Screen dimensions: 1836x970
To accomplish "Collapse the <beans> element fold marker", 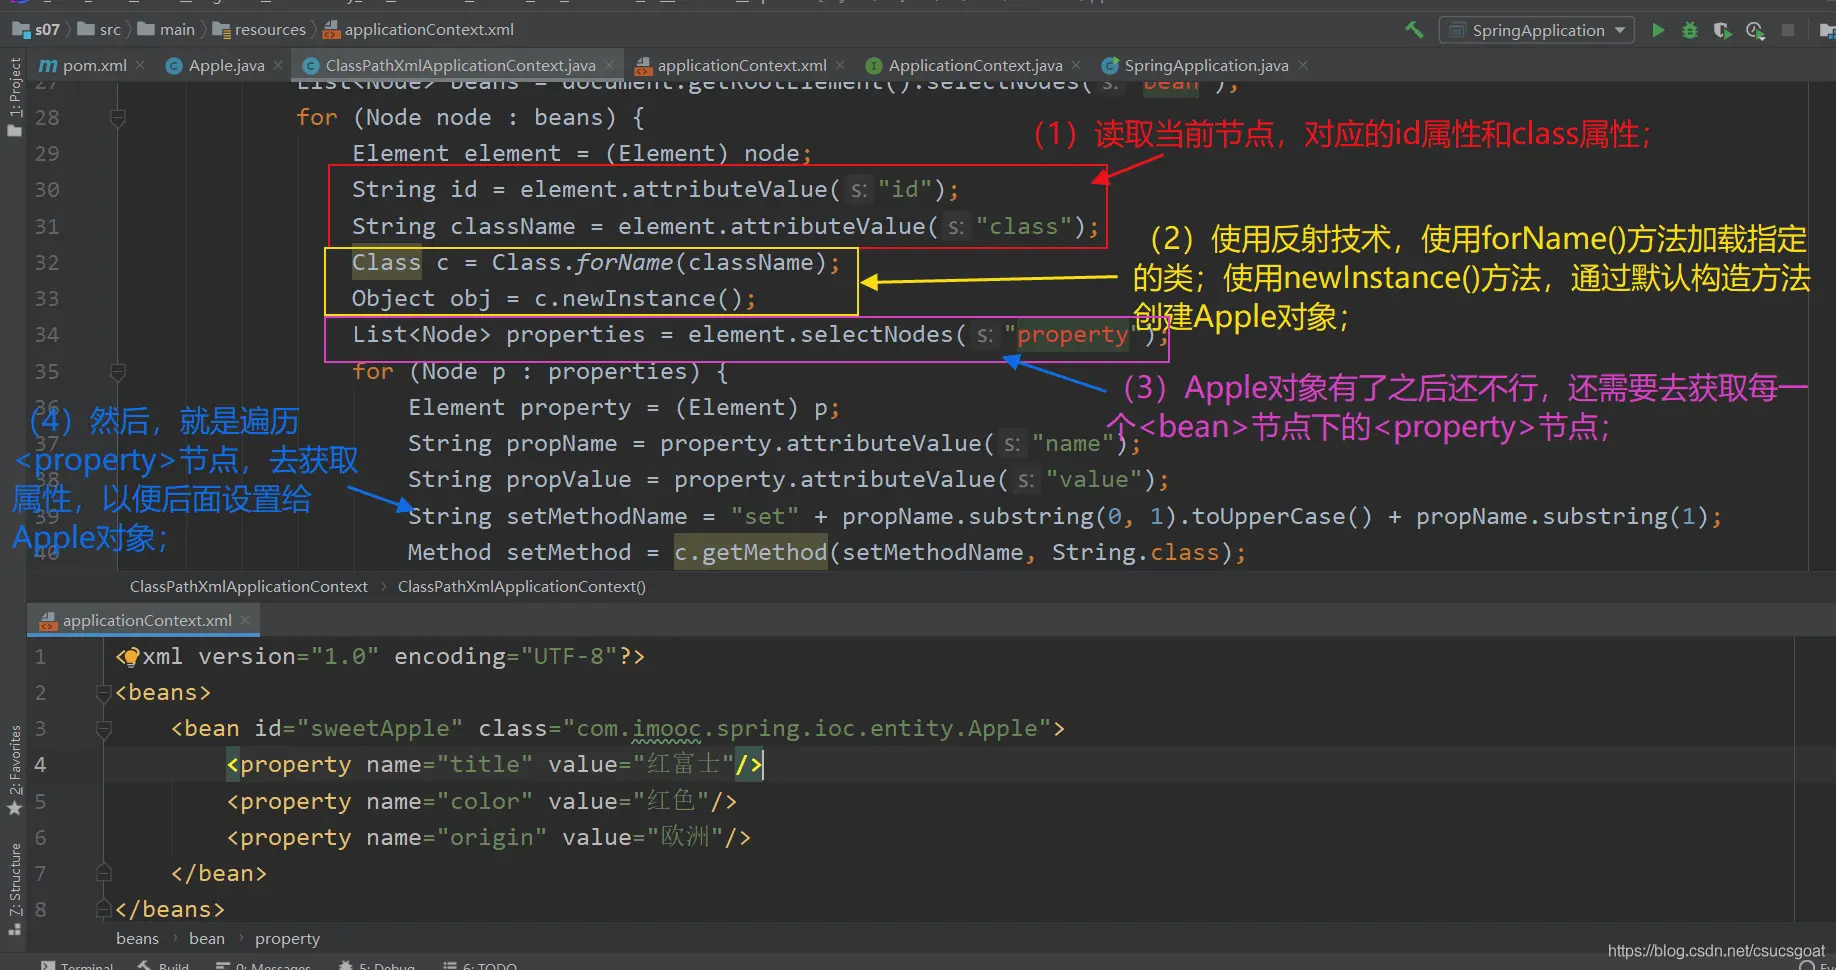I will pos(103,692).
